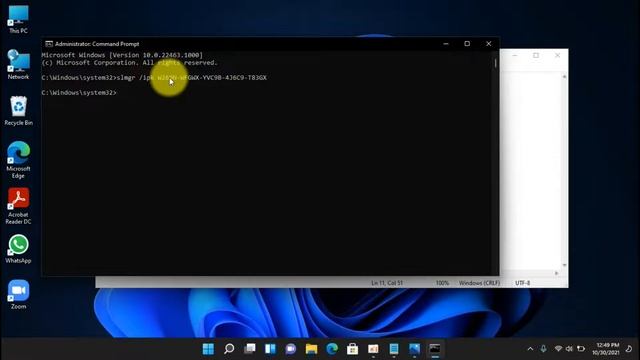Viewport: 640px width, 360px height.
Task: Click "UTF-8" encoding in Notepad status bar
Action: click(x=522, y=283)
